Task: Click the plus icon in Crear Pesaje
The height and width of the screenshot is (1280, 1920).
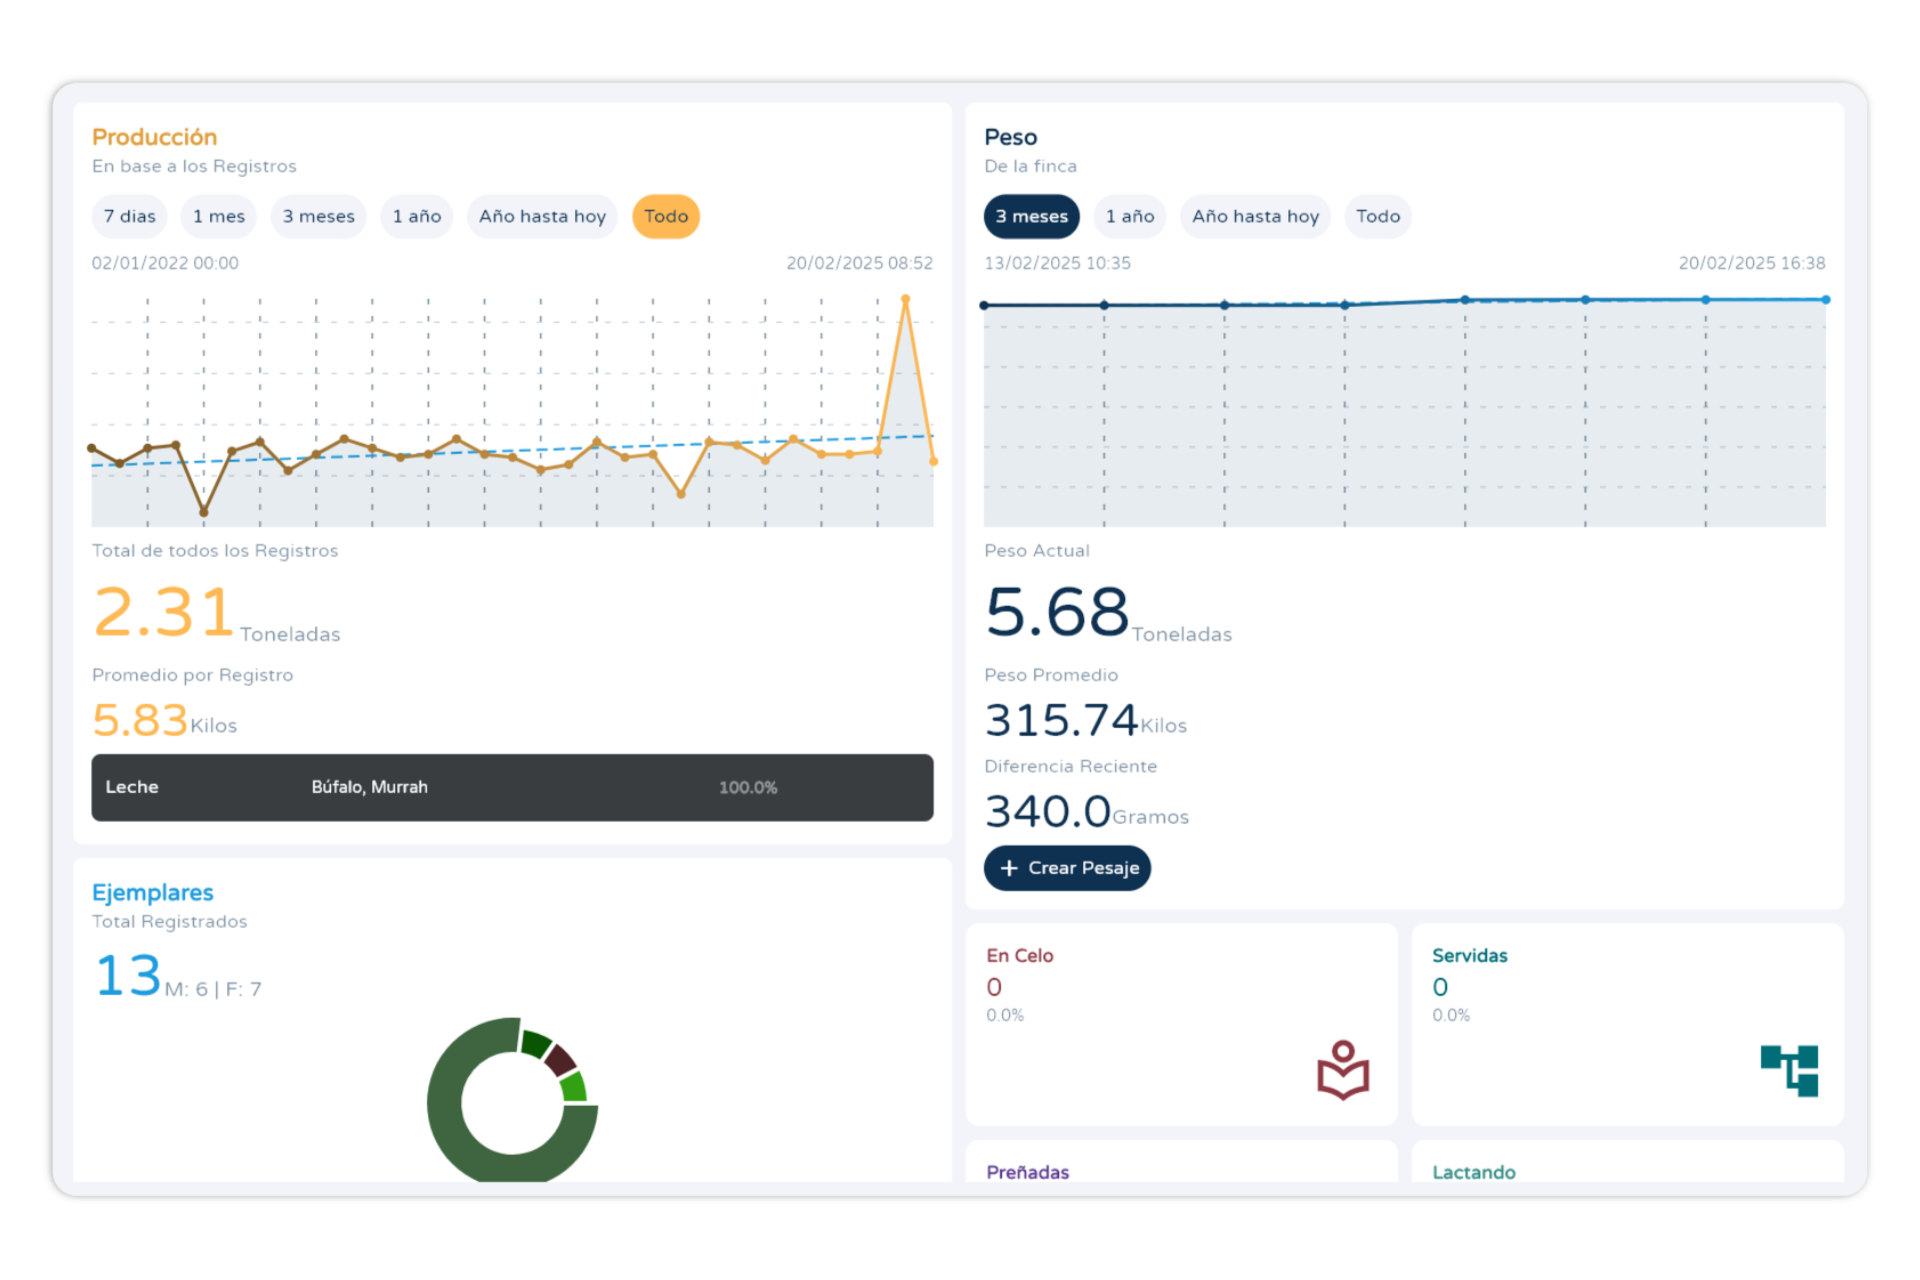Action: point(1009,868)
